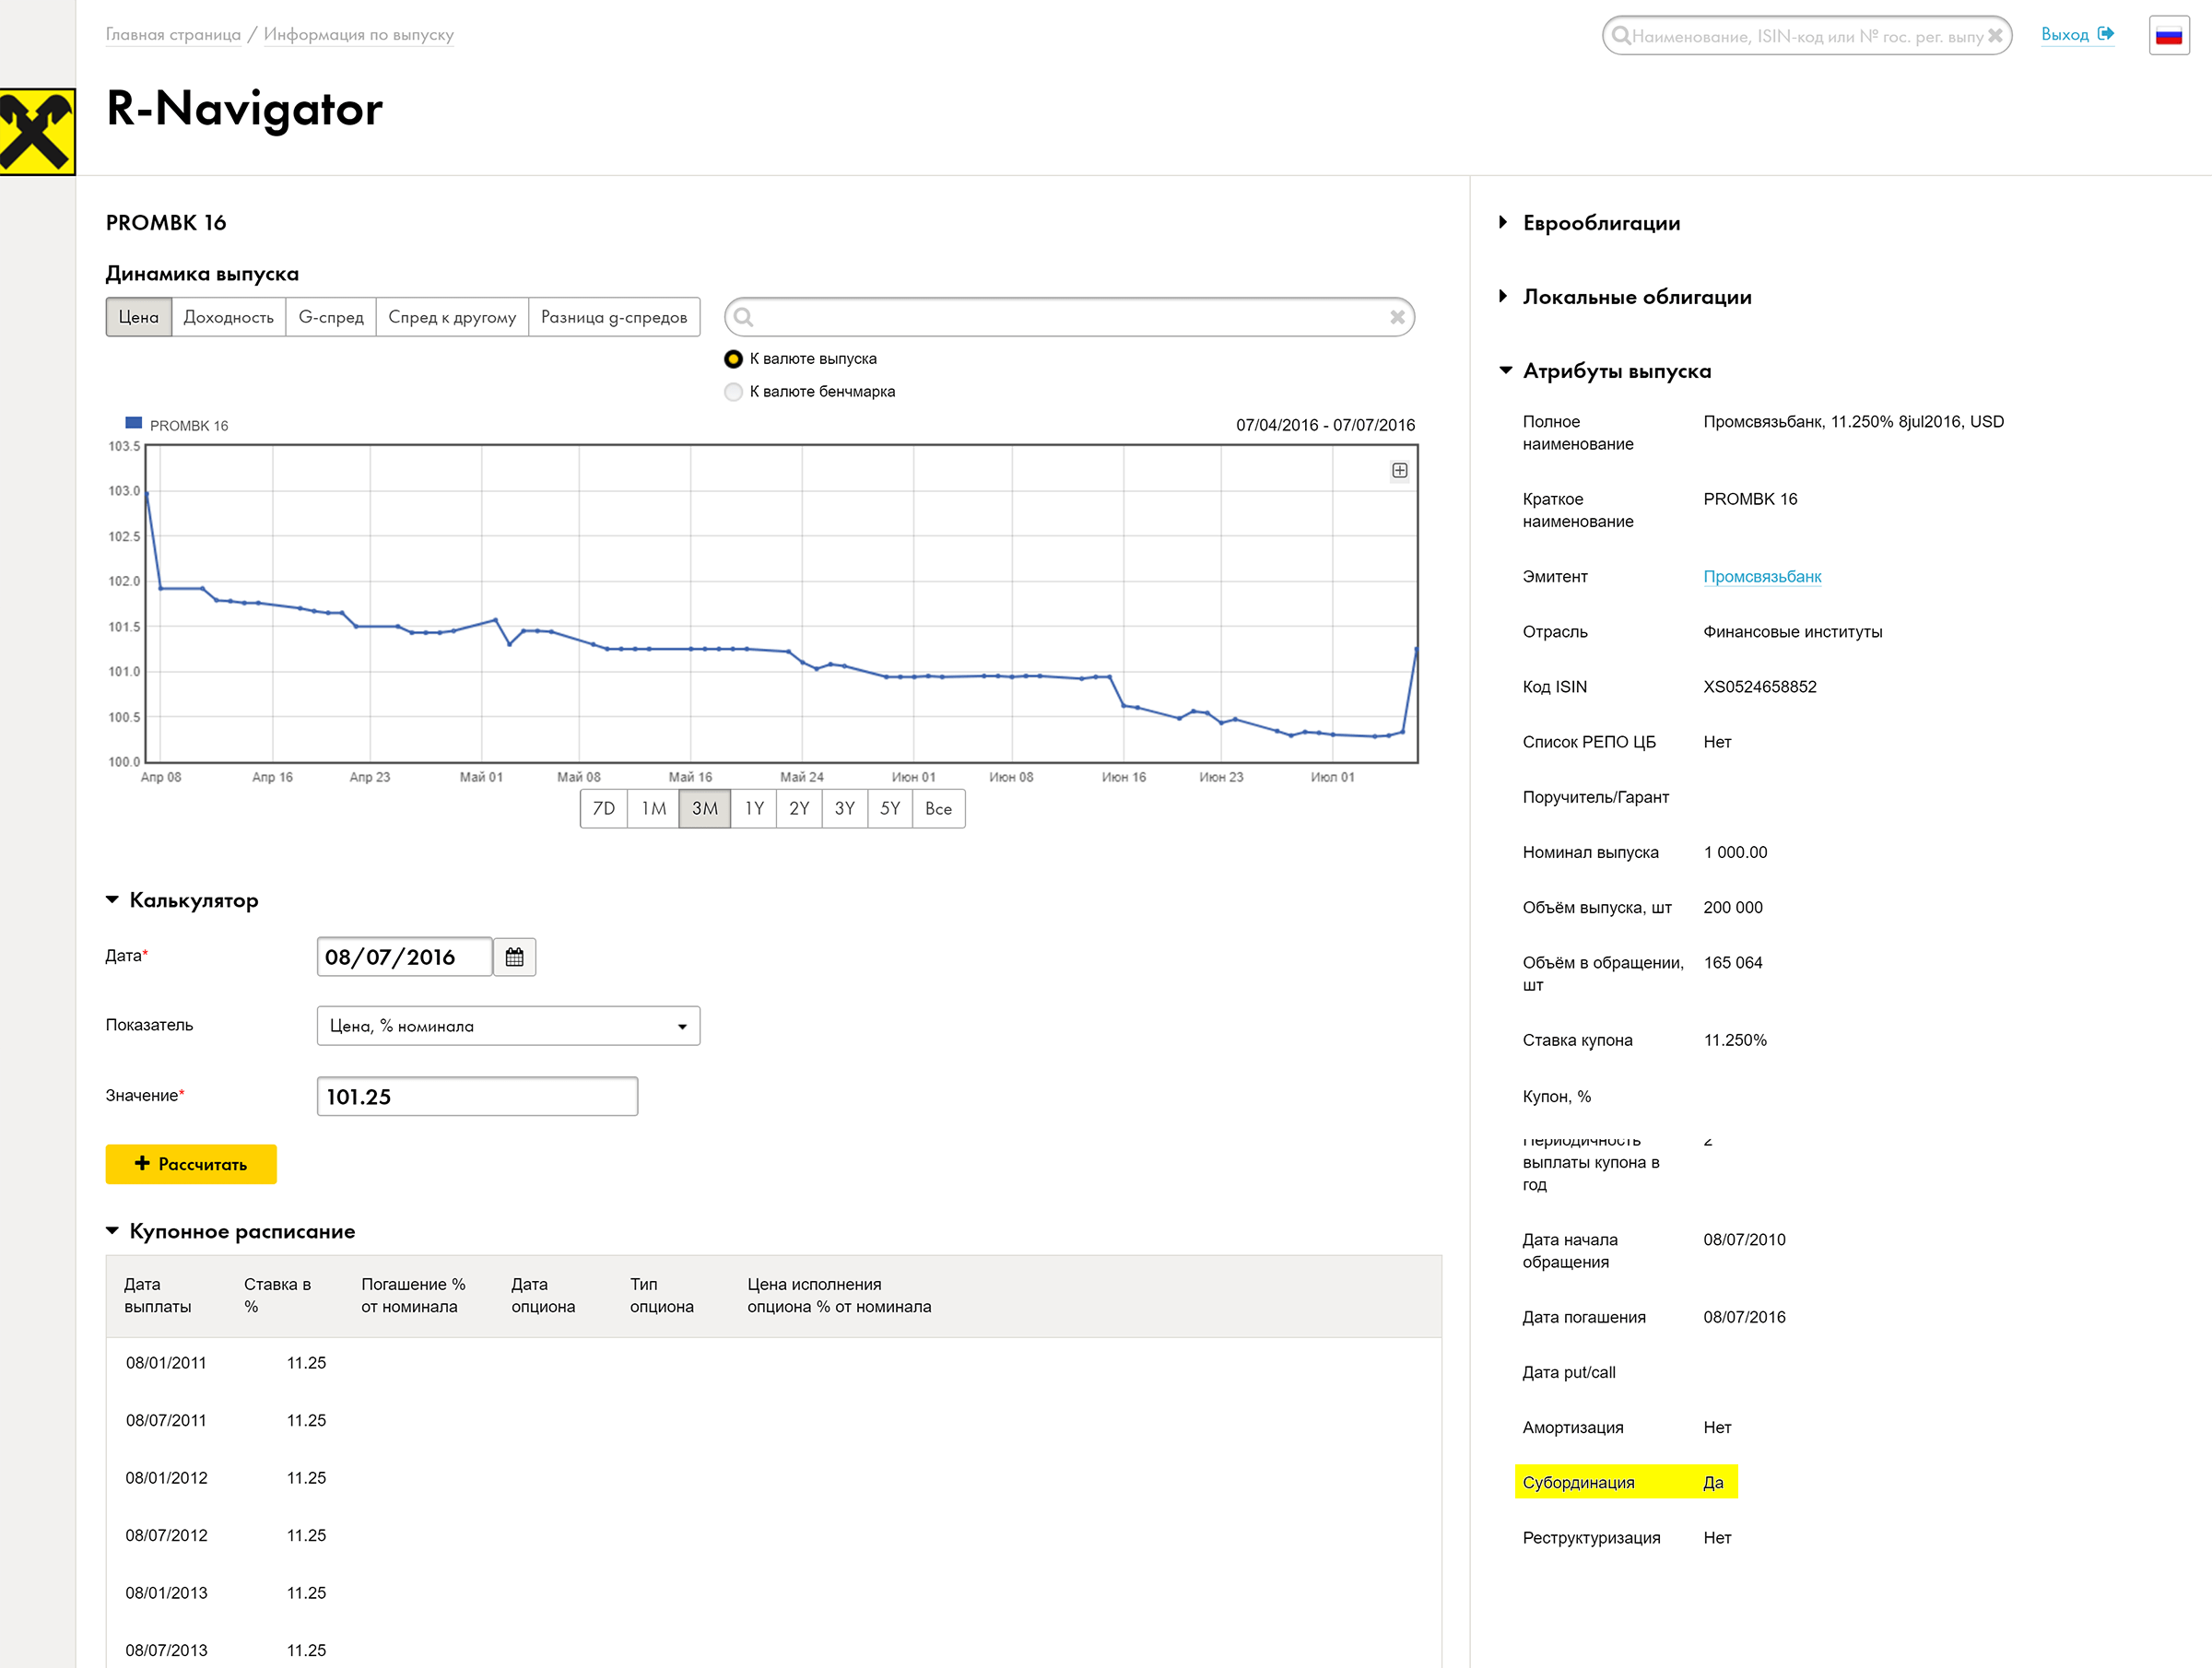Set chart range to Все
The image size is (2212, 1668).
pyautogui.click(x=939, y=808)
